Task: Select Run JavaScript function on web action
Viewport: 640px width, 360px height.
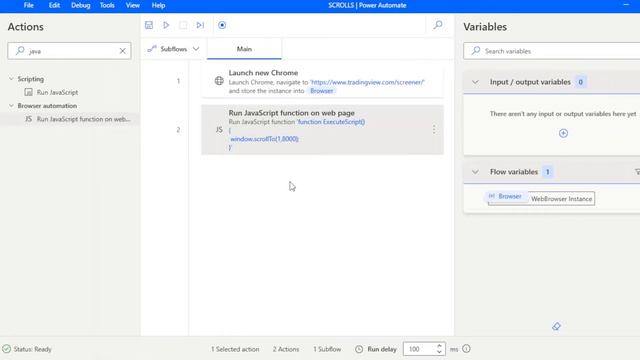Action: [78, 119]
